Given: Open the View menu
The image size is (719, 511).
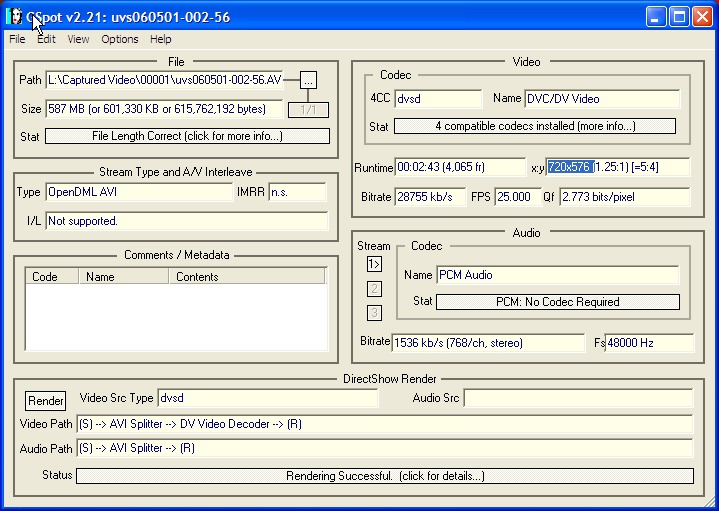Looking at the screenshot, I should pos(78,39).
